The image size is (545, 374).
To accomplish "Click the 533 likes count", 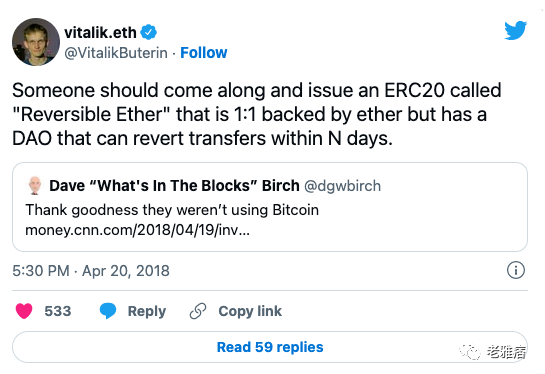I will point(58,311).
